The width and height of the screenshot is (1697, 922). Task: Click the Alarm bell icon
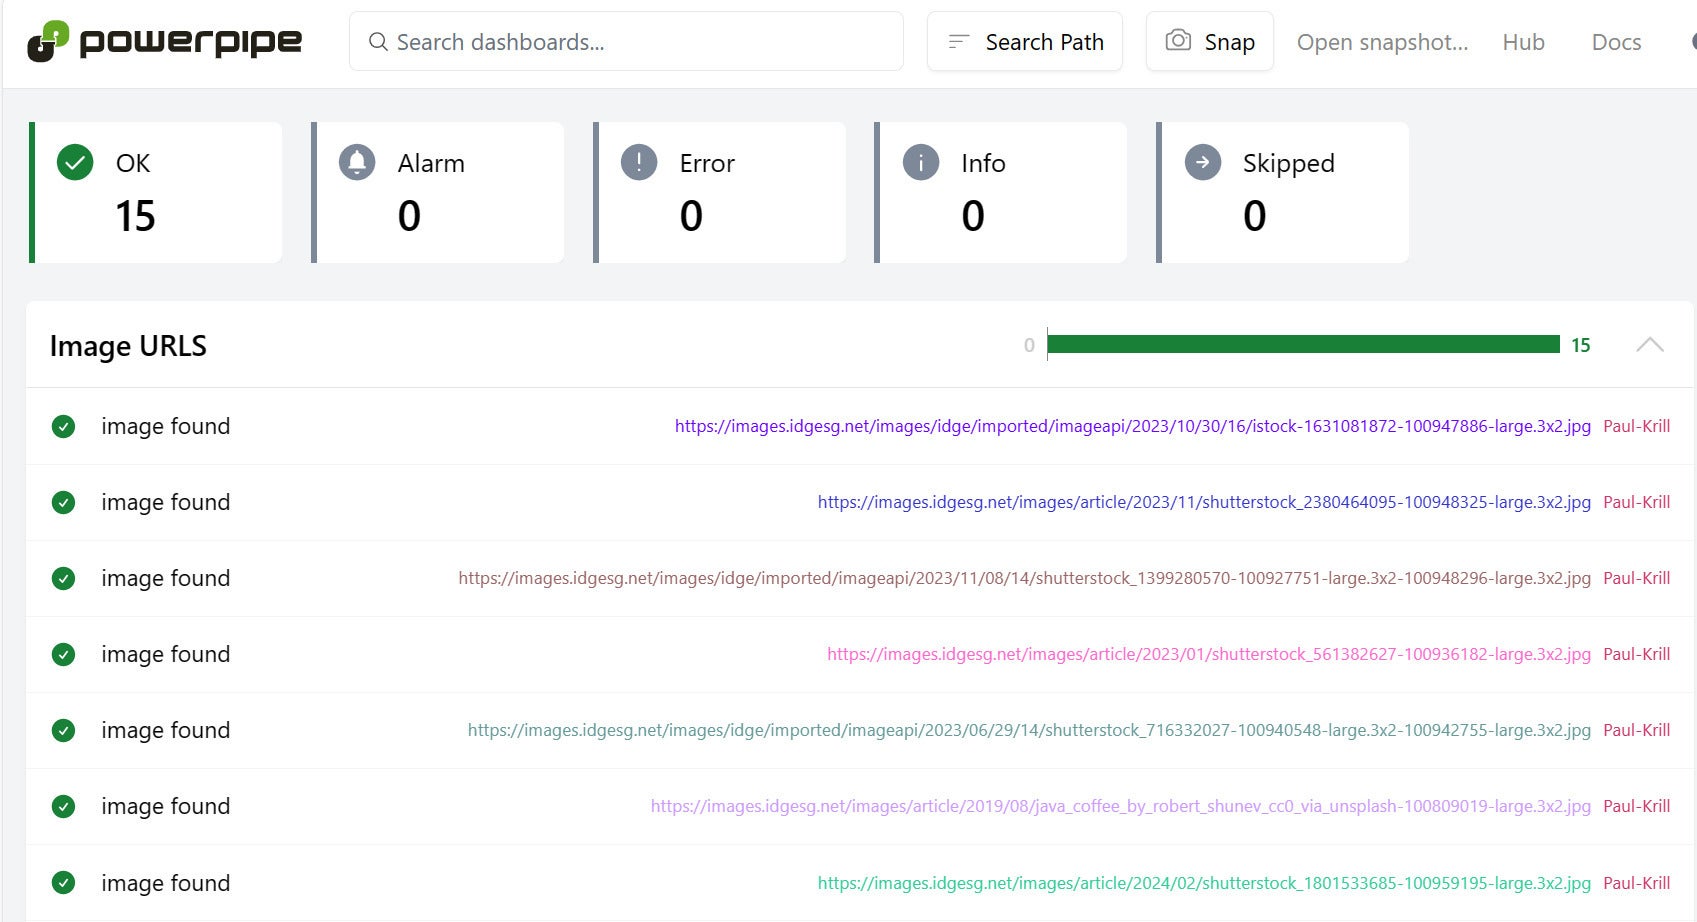[357, 162]
